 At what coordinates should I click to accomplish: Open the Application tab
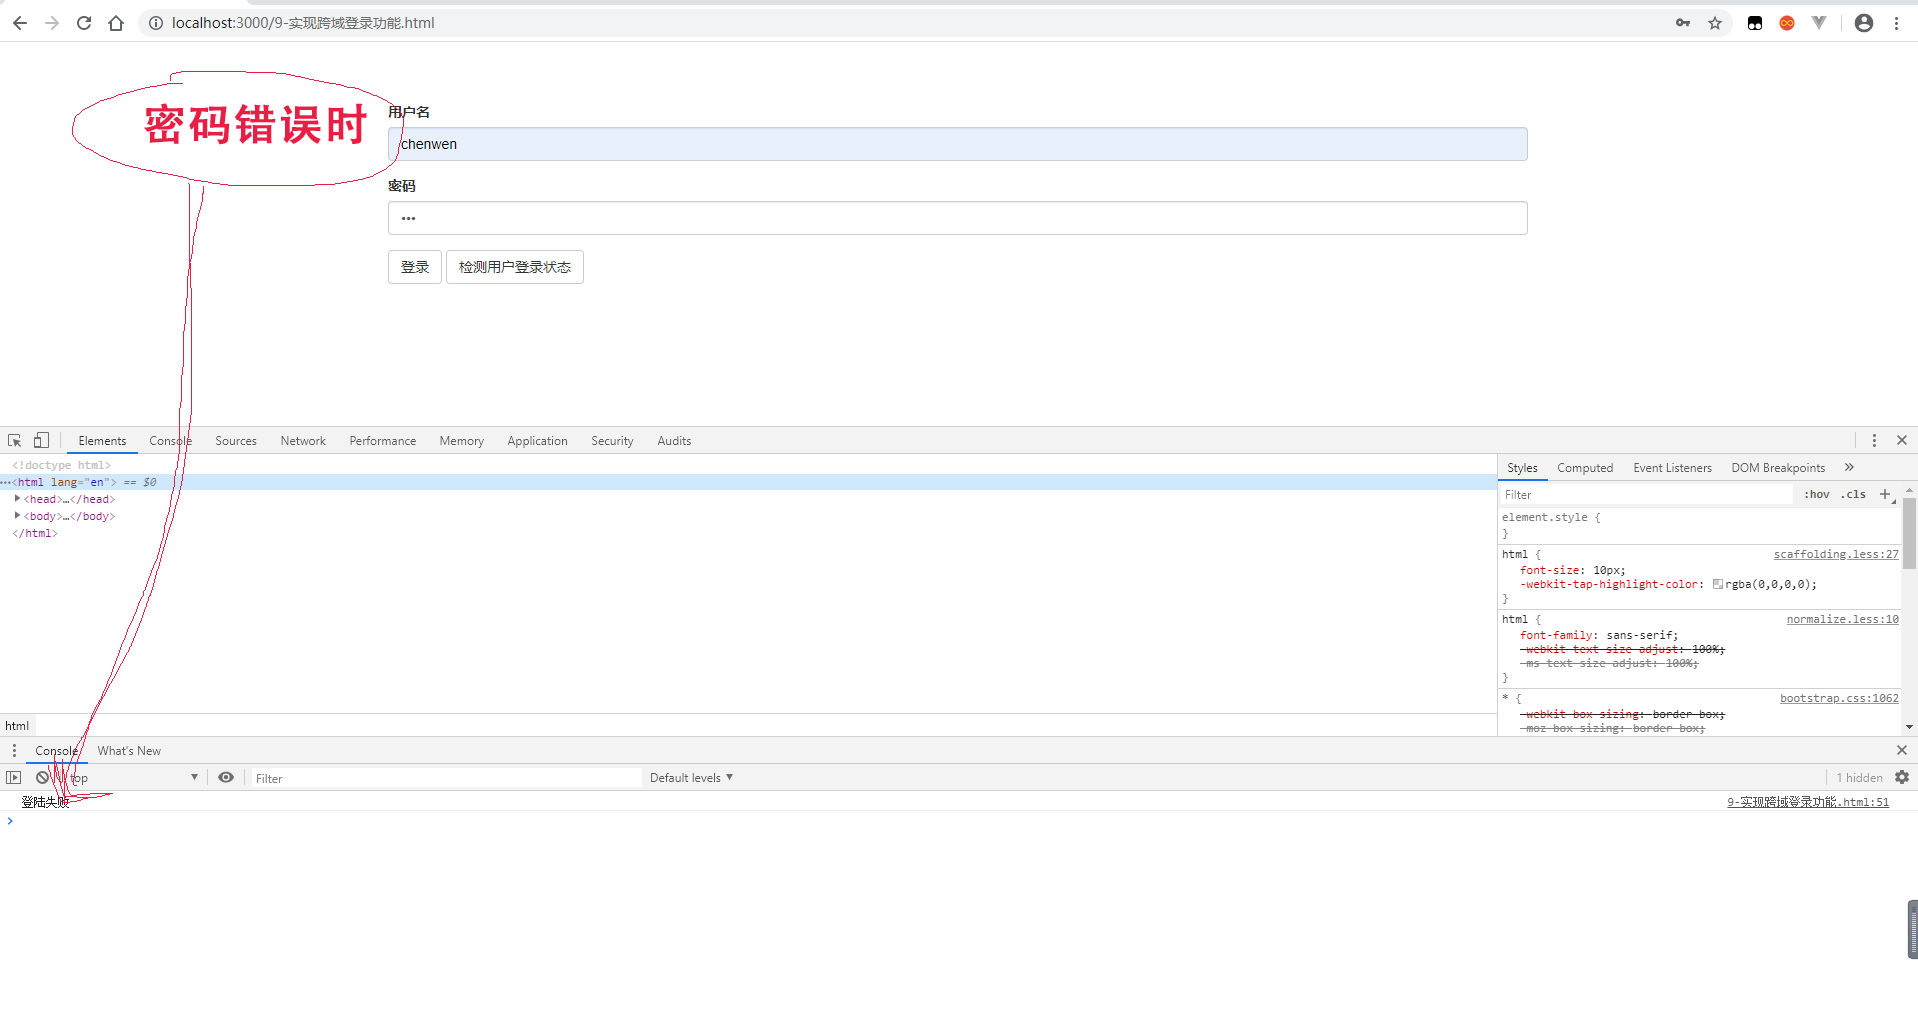pyautogui.click(x=537, y=440)
